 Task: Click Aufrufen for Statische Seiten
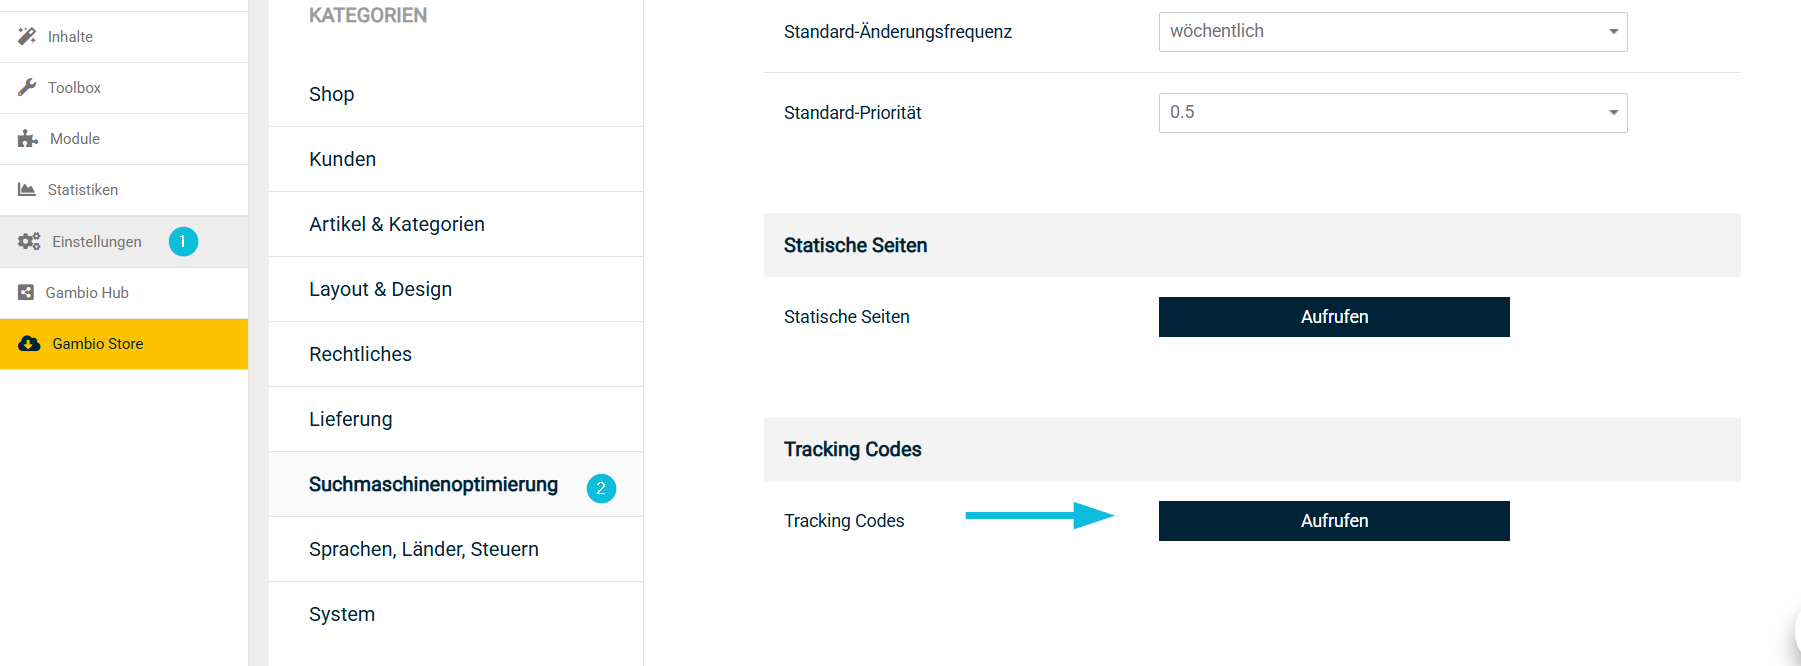click(x=1333, y=316)
